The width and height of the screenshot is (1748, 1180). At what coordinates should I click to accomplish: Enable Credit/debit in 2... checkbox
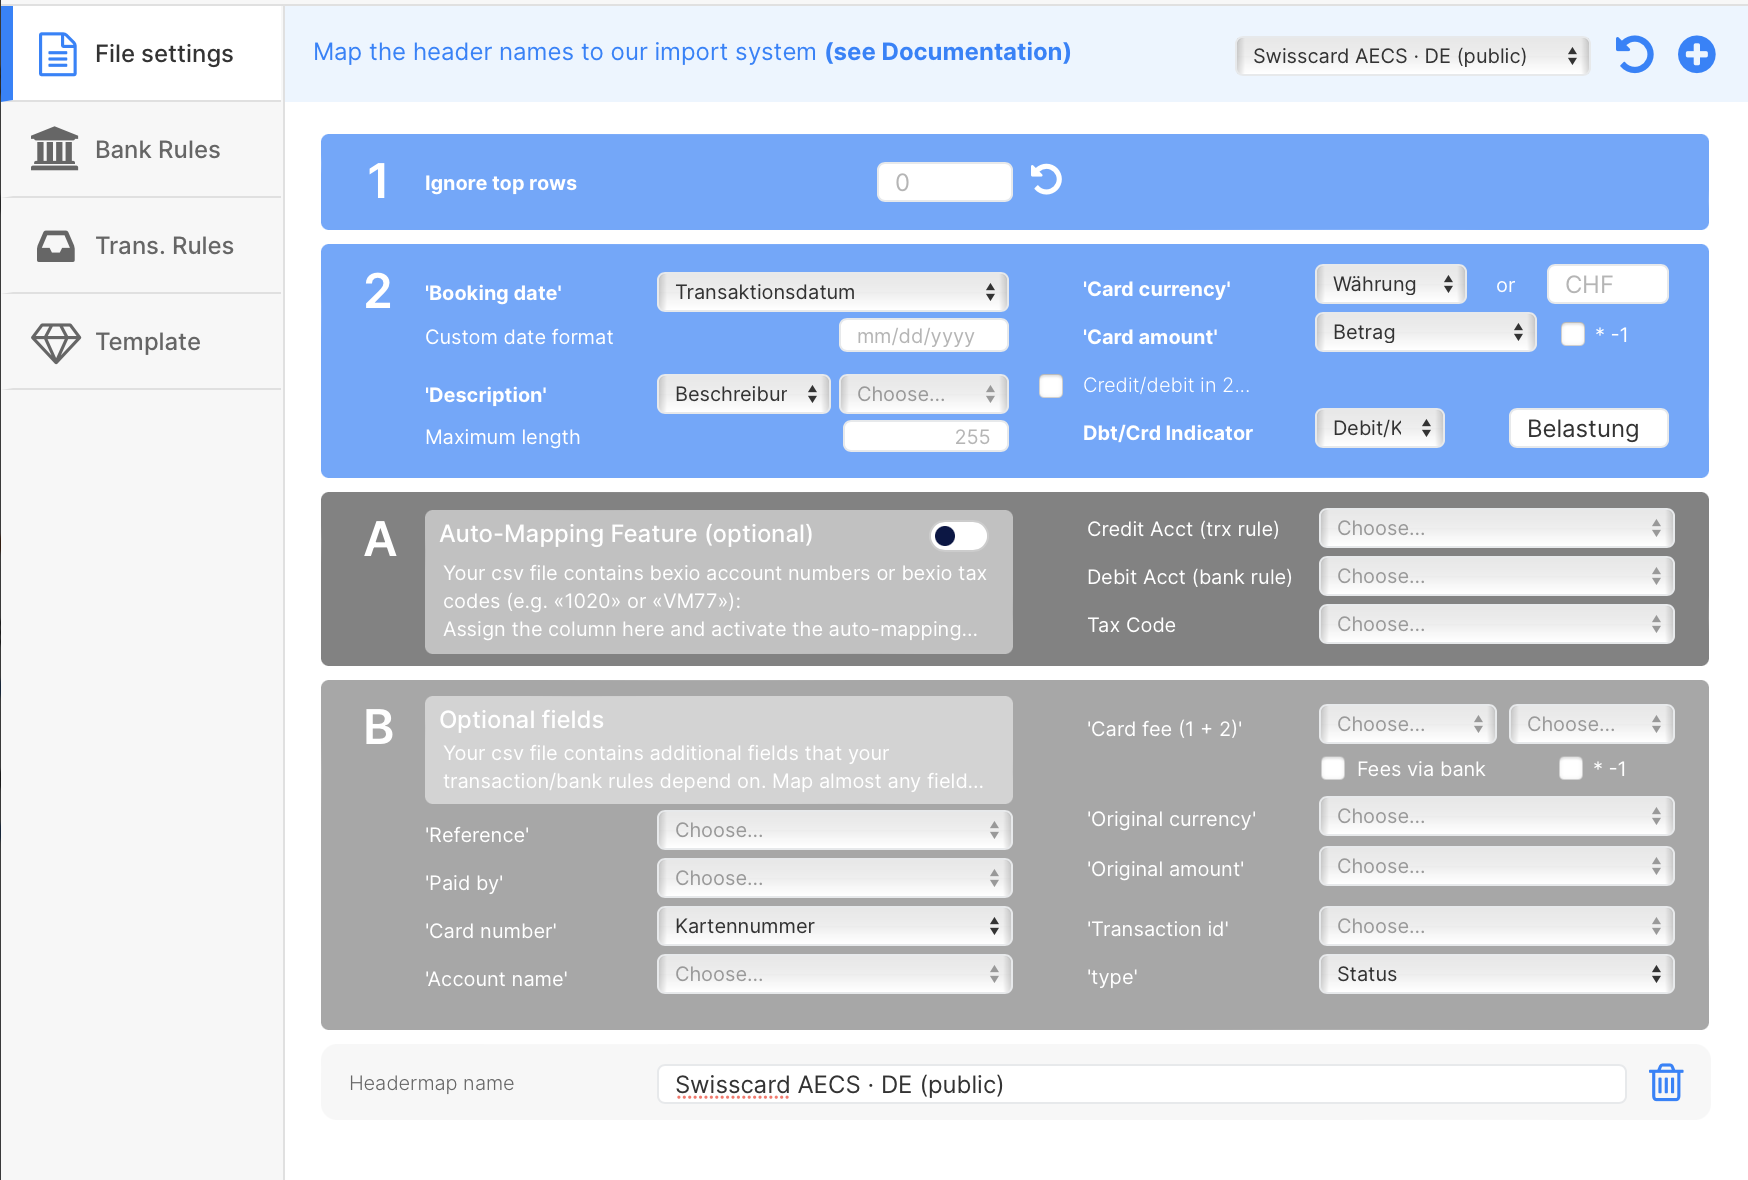click(1051, 386)
